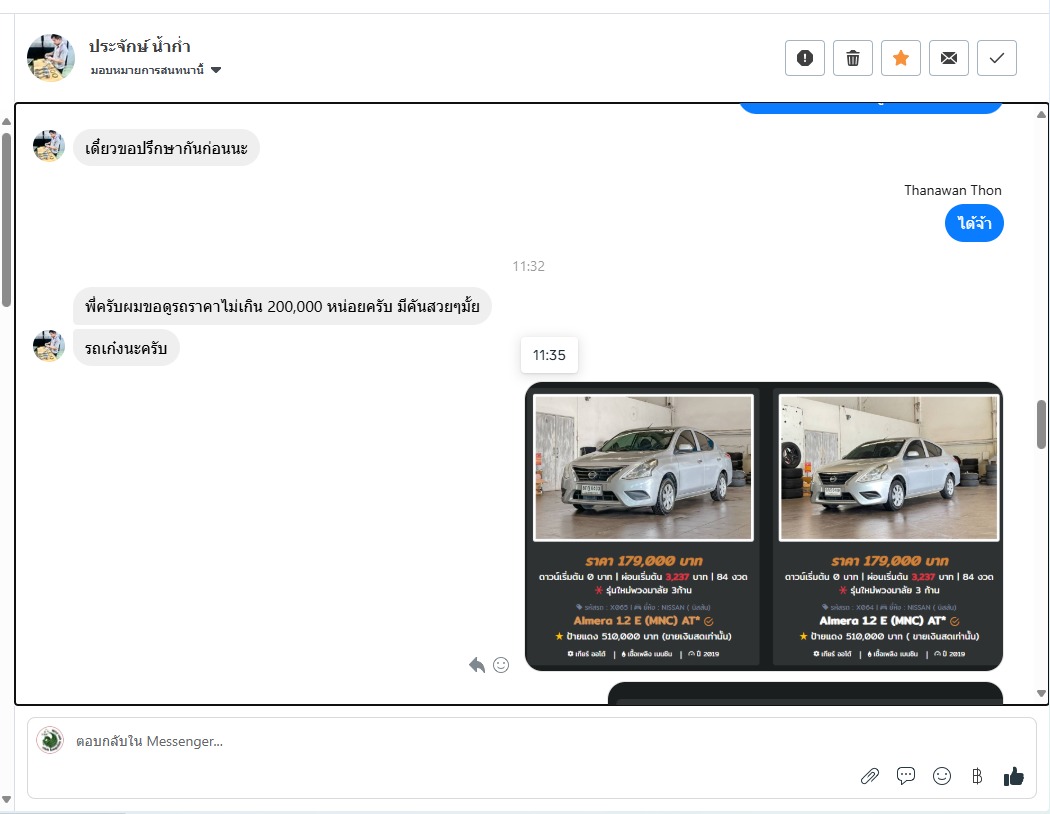Screen dimensions: 1050x814
Task: Open the emoji picker in reply box
Action: [942, 776]
